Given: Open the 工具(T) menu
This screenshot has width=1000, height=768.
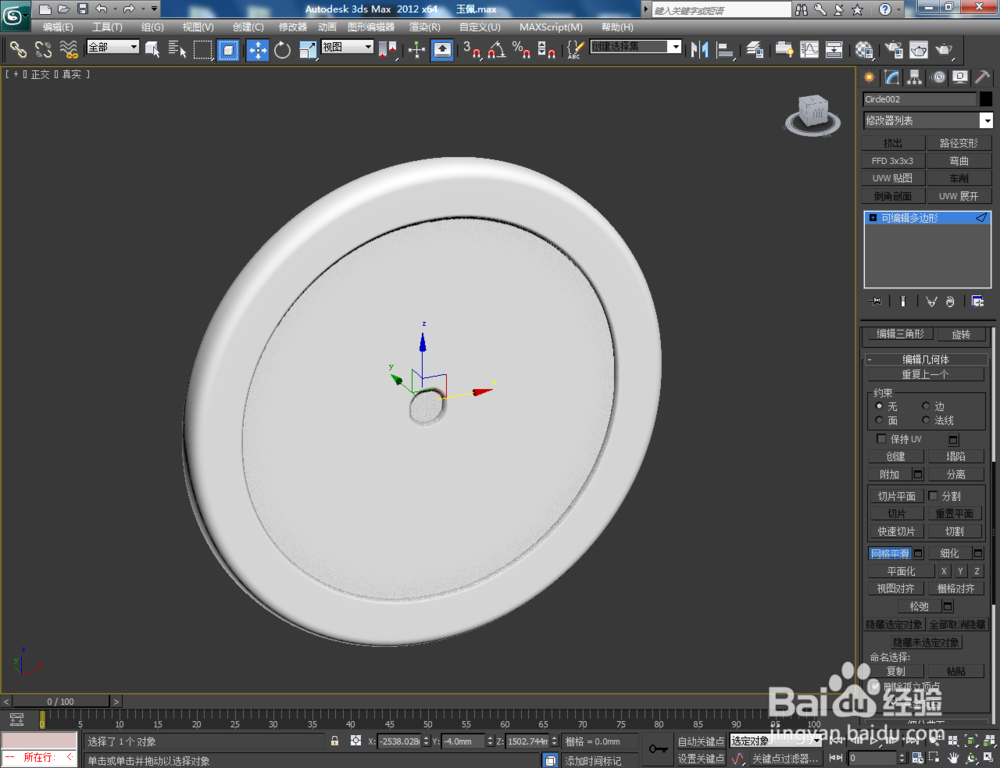Looking at the screenshot, I should [107, 27].
